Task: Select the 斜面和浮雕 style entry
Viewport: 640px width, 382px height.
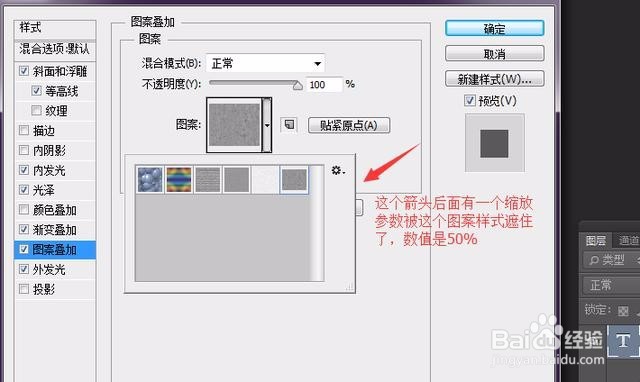Action: (60, 71)
